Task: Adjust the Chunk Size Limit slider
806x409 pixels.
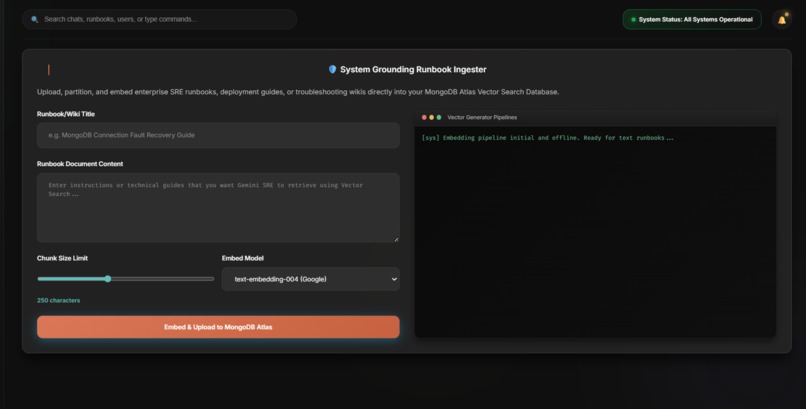Action: click(125, 279)
